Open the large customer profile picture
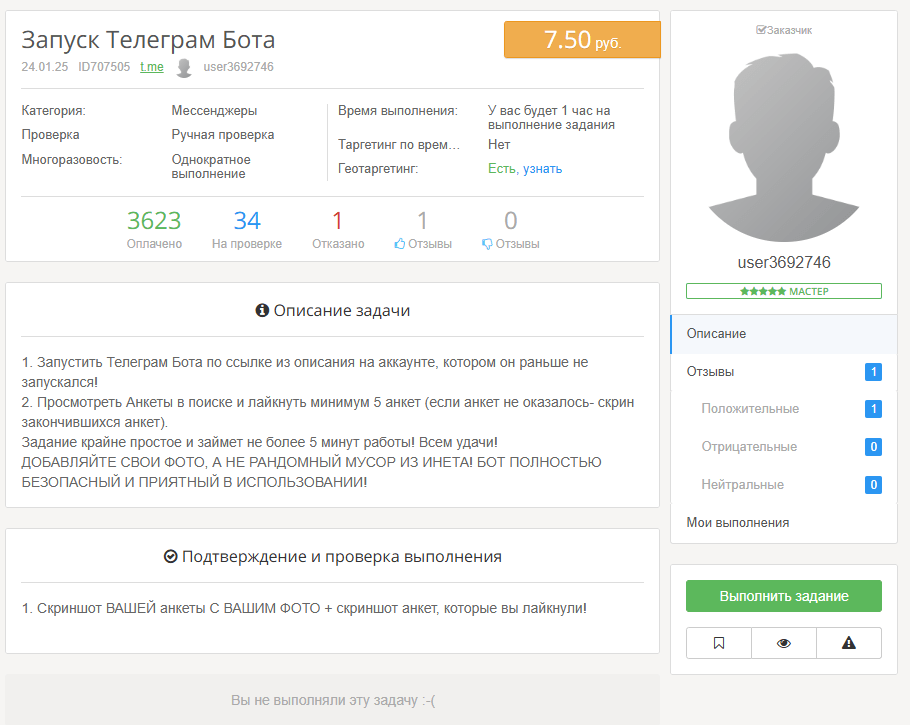Viewport: 910px width, 725px height. coord(783,147)
